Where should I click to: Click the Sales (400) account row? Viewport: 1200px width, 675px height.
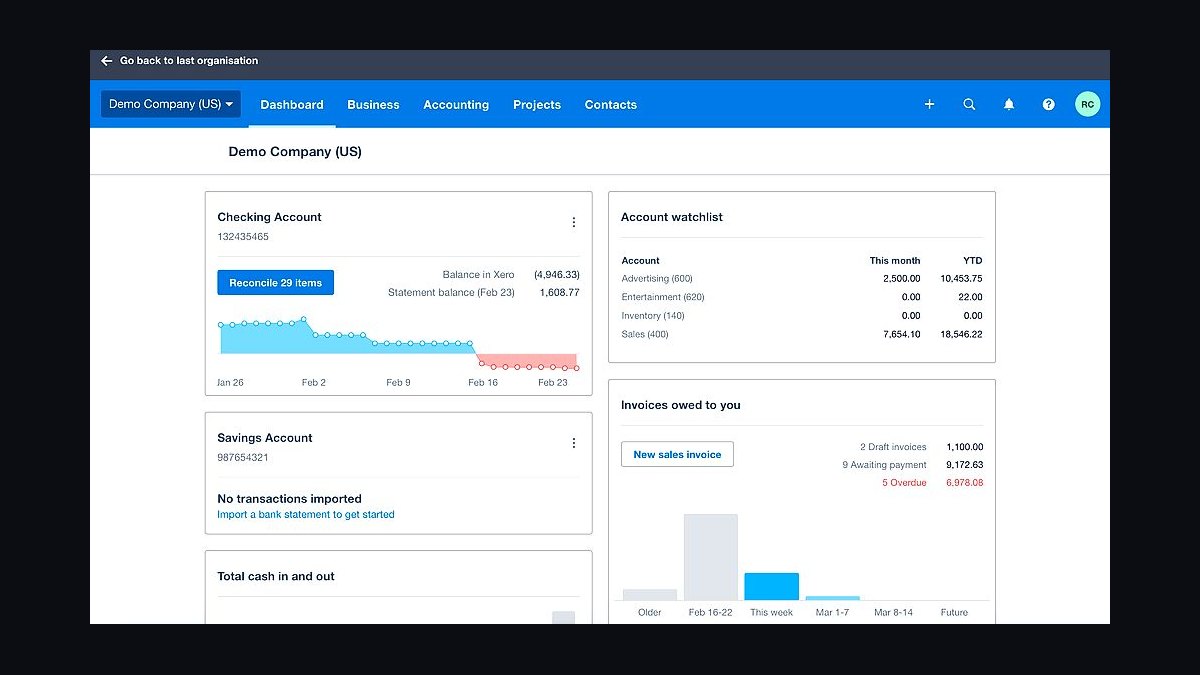(x=802, y=334)
